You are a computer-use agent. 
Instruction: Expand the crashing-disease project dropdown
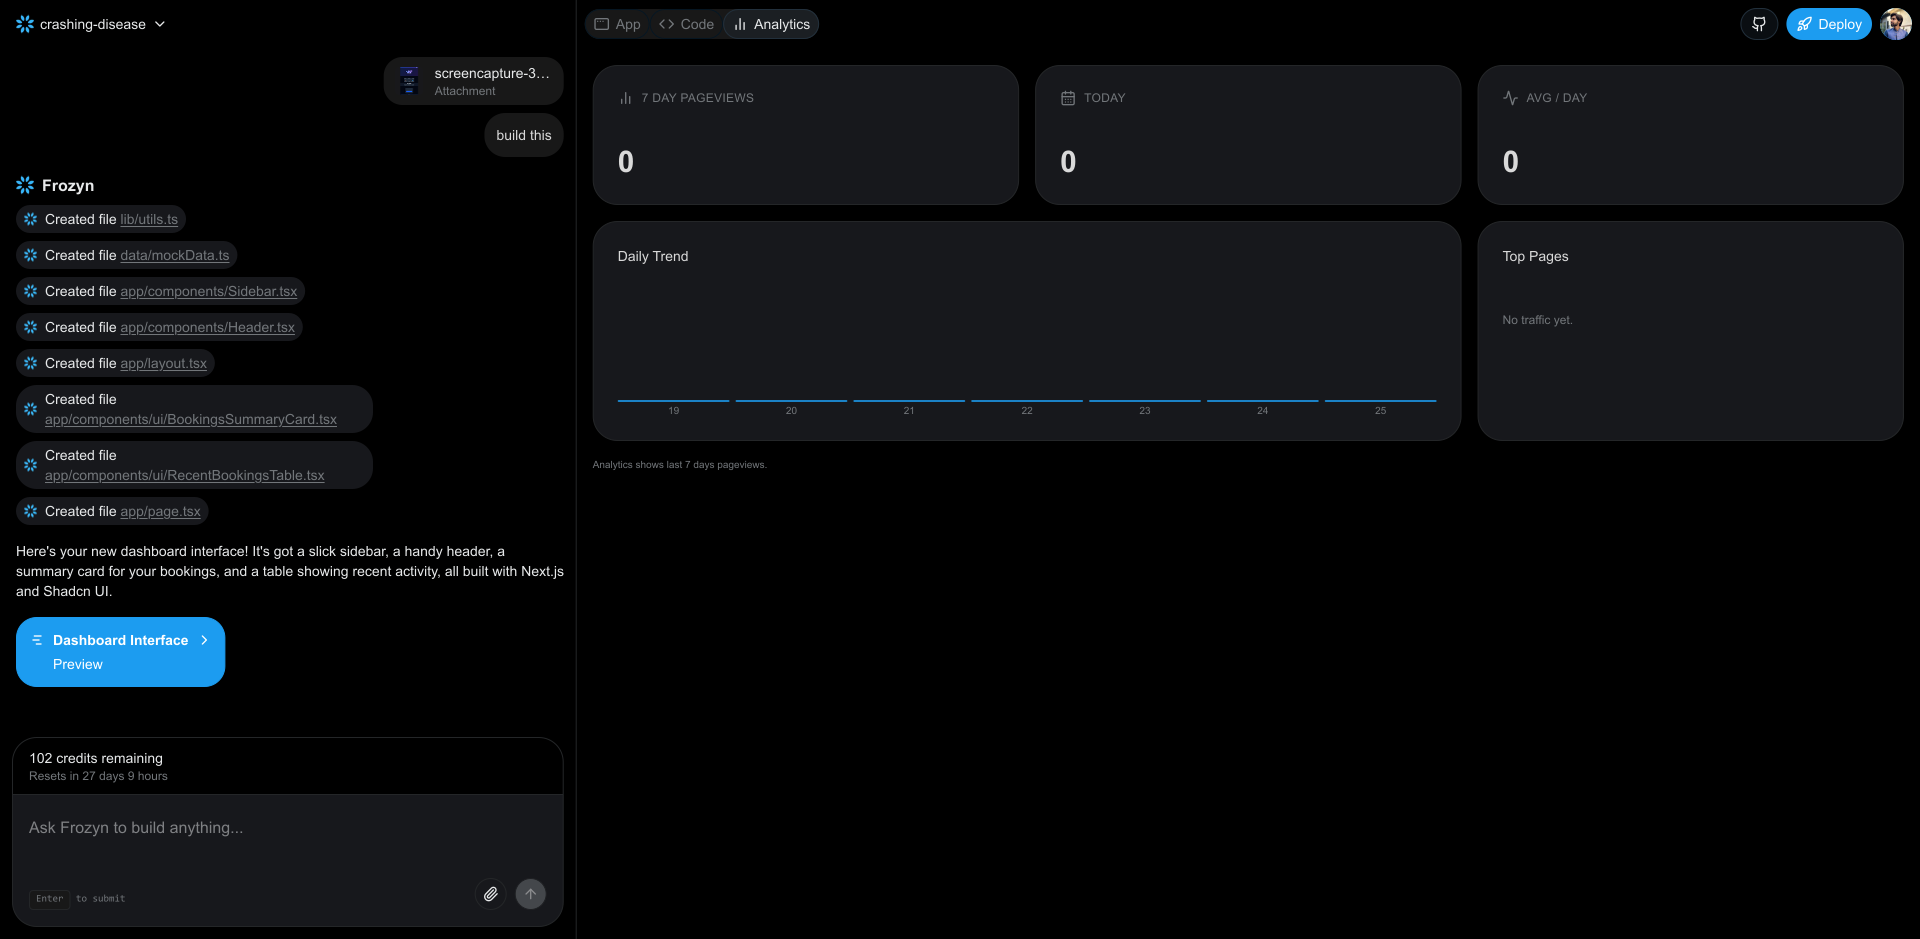click(x=160, y=23)
